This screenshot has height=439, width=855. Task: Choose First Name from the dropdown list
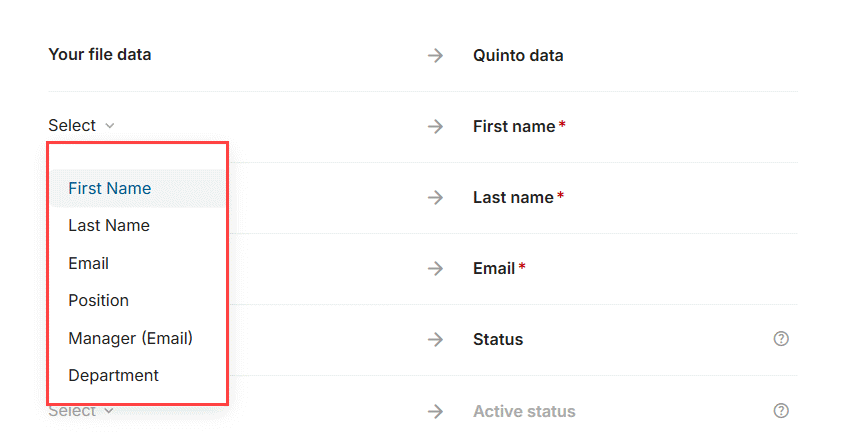tap(110, 188)
